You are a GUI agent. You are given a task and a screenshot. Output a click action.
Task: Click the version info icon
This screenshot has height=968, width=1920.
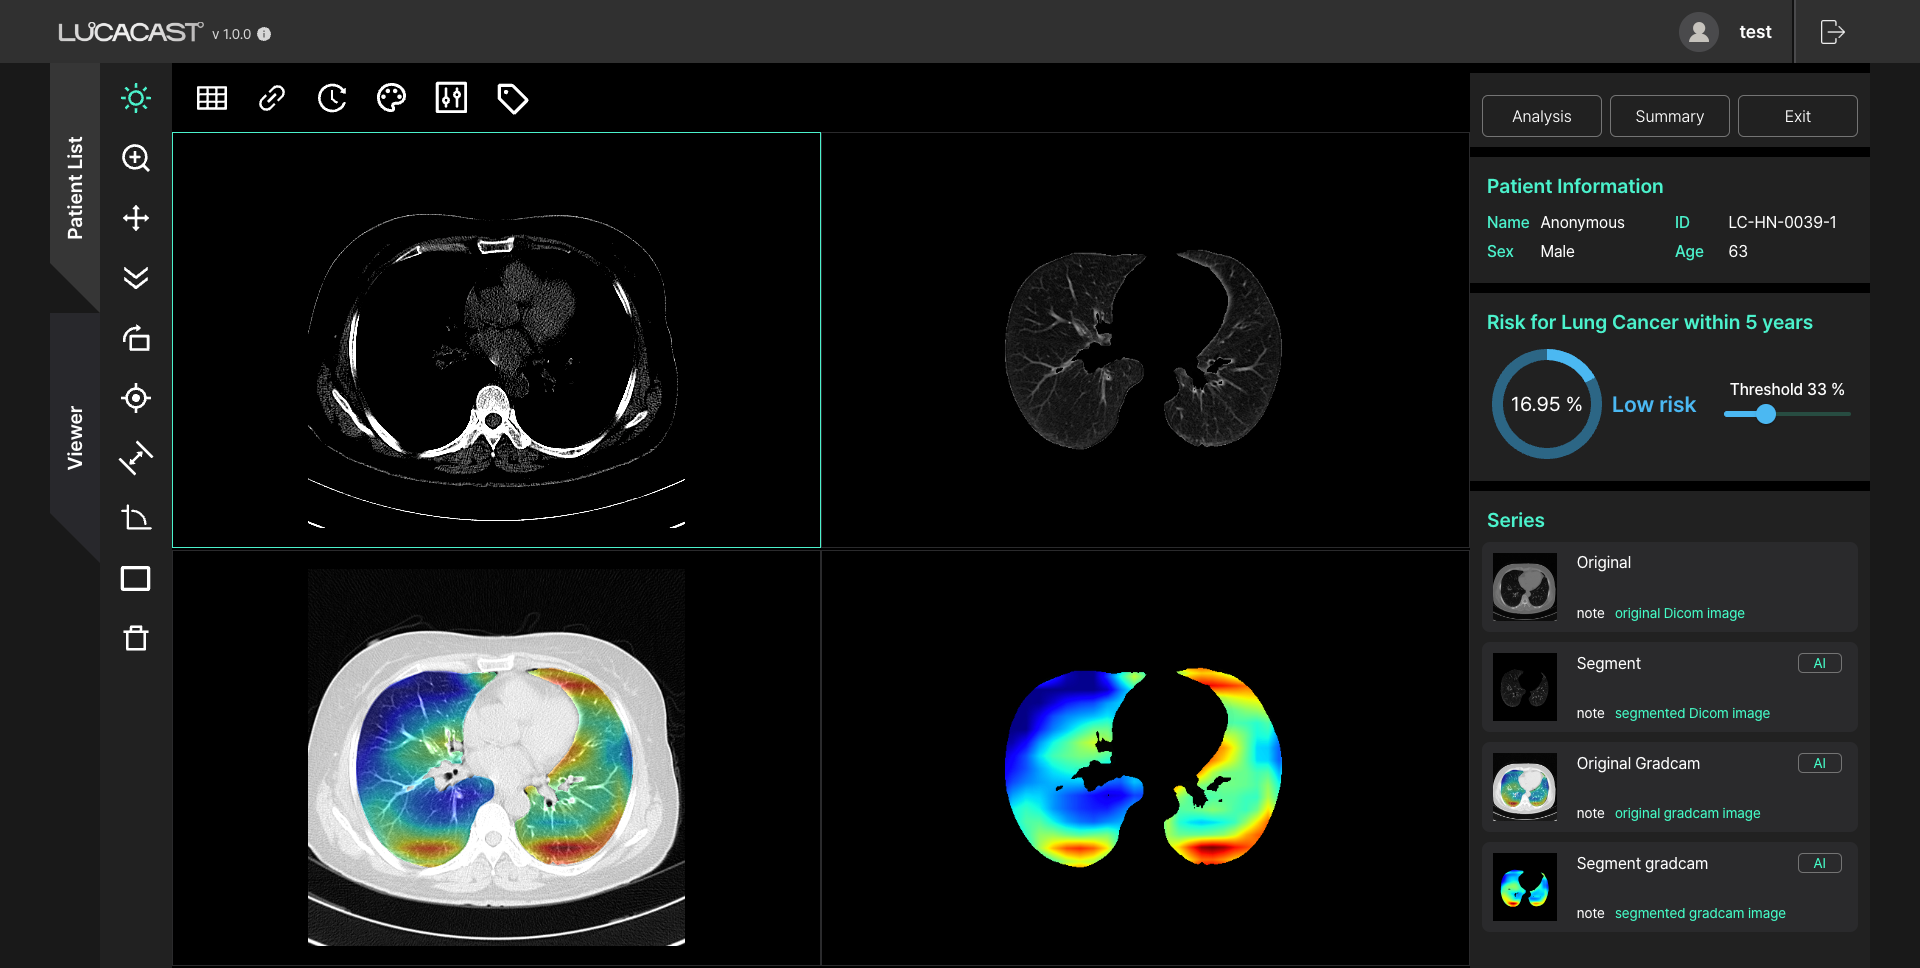click(x=264, y=34)
